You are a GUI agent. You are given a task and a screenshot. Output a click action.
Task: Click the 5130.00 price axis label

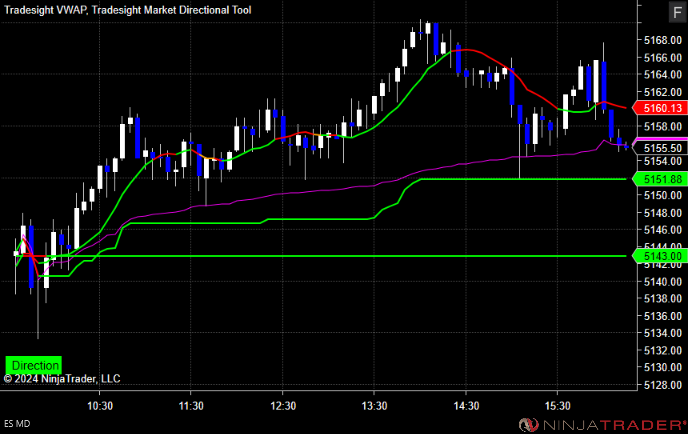pyautogui.click(x=663, y=367)
